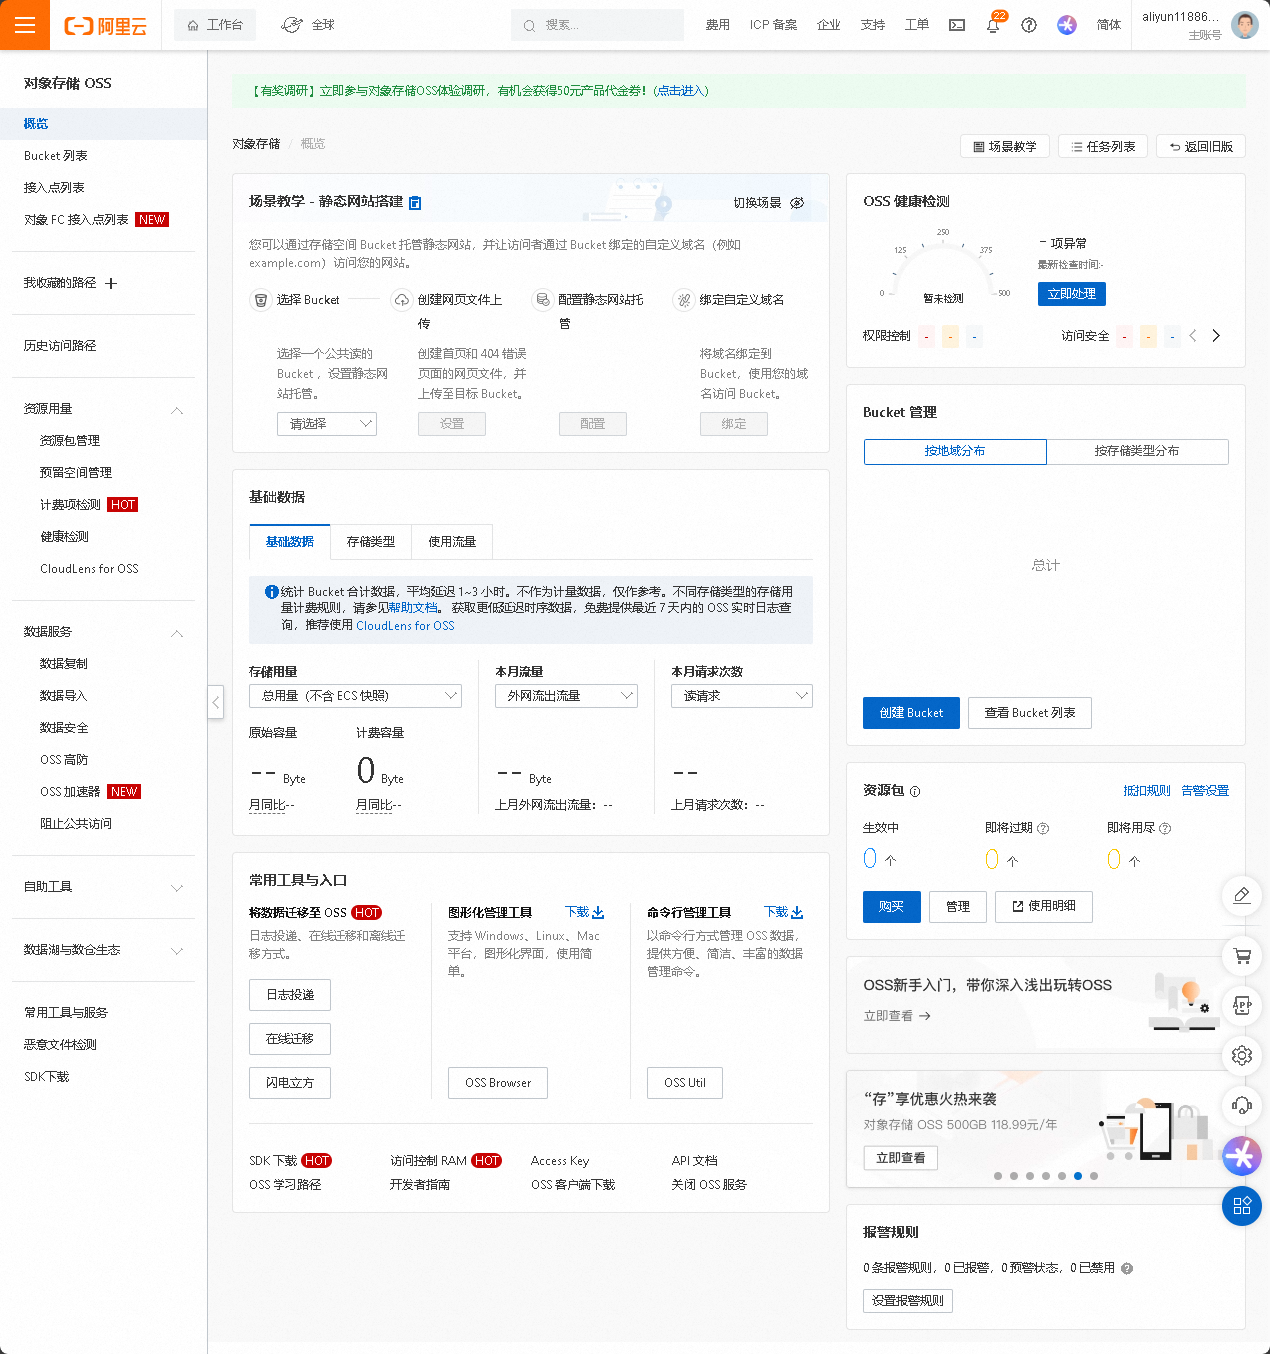Viewport: 1270px width, 1354px height.
Task: Click the Alibaba Cloud logo
Action: (x=106, y=26)
